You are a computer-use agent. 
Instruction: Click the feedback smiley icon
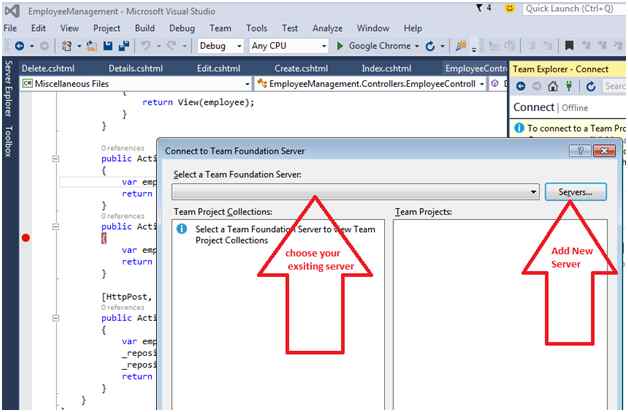click(x=509, y=8)
